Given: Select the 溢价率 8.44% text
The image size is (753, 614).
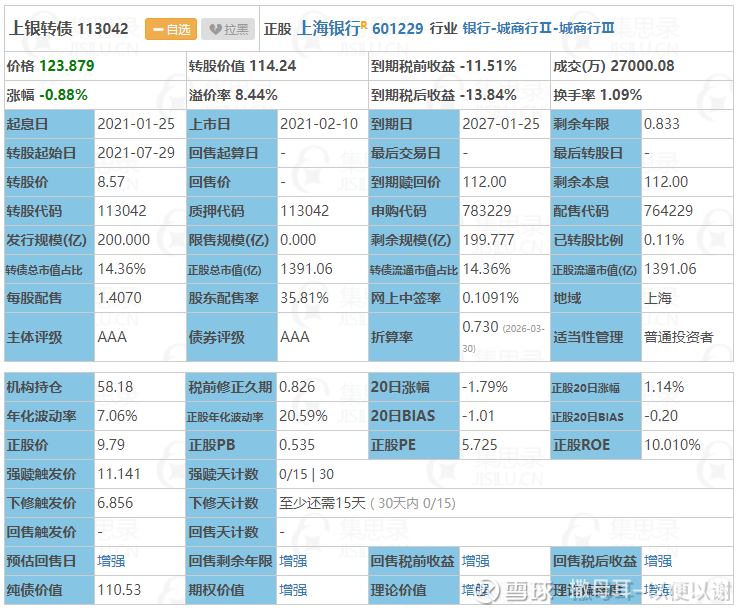Looking at the screenshot, I should pos(233,95).
